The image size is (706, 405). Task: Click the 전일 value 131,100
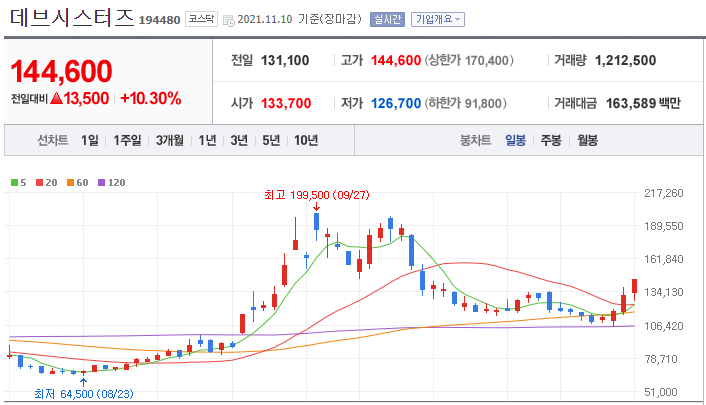tap(285, 60)
